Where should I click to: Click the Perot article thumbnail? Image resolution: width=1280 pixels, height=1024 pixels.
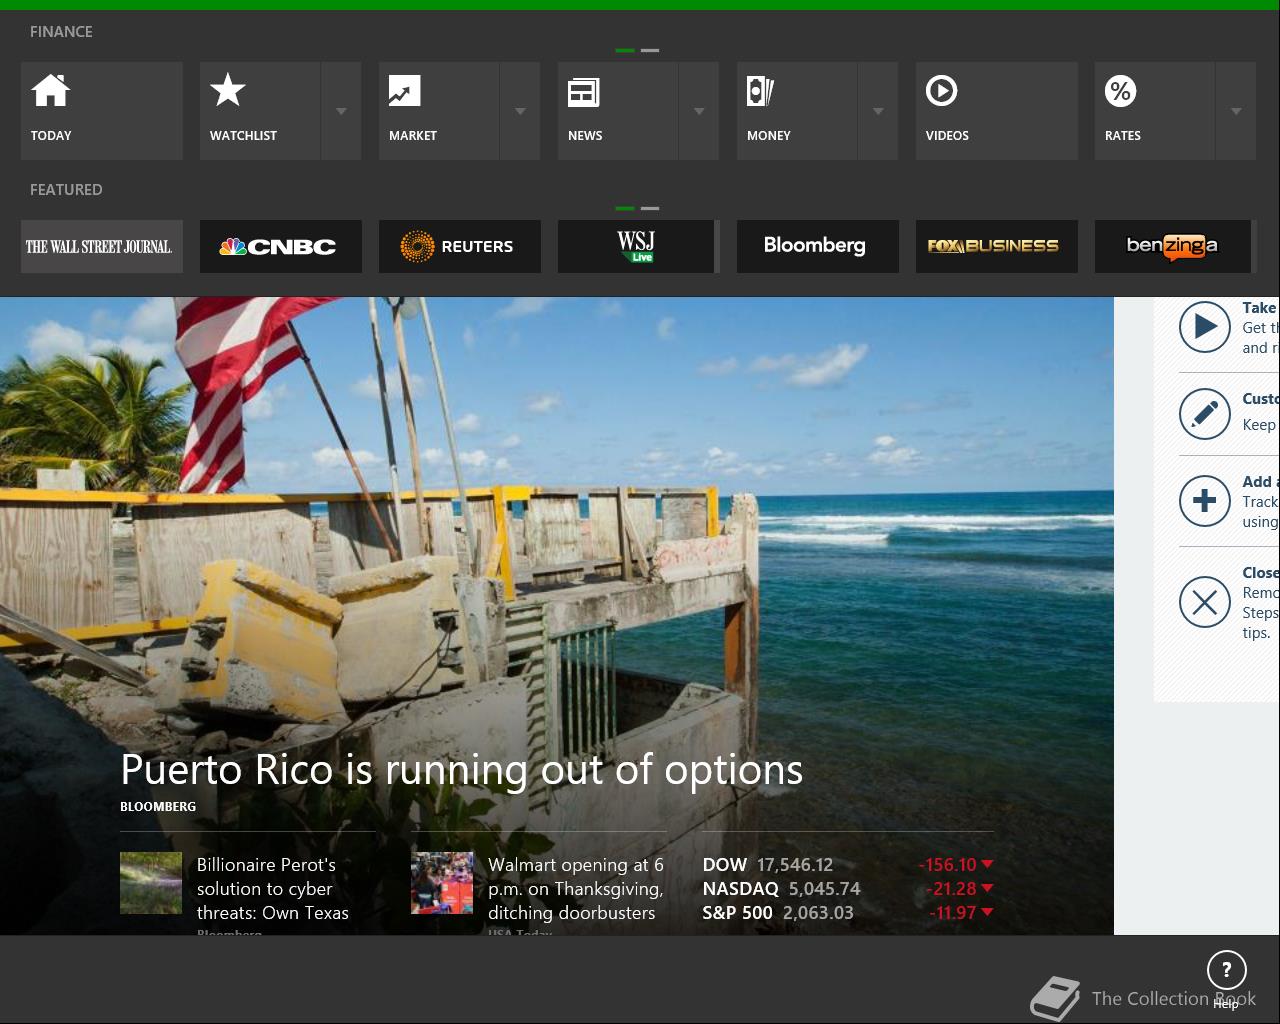pyautogui.click(x=151, y=883)
